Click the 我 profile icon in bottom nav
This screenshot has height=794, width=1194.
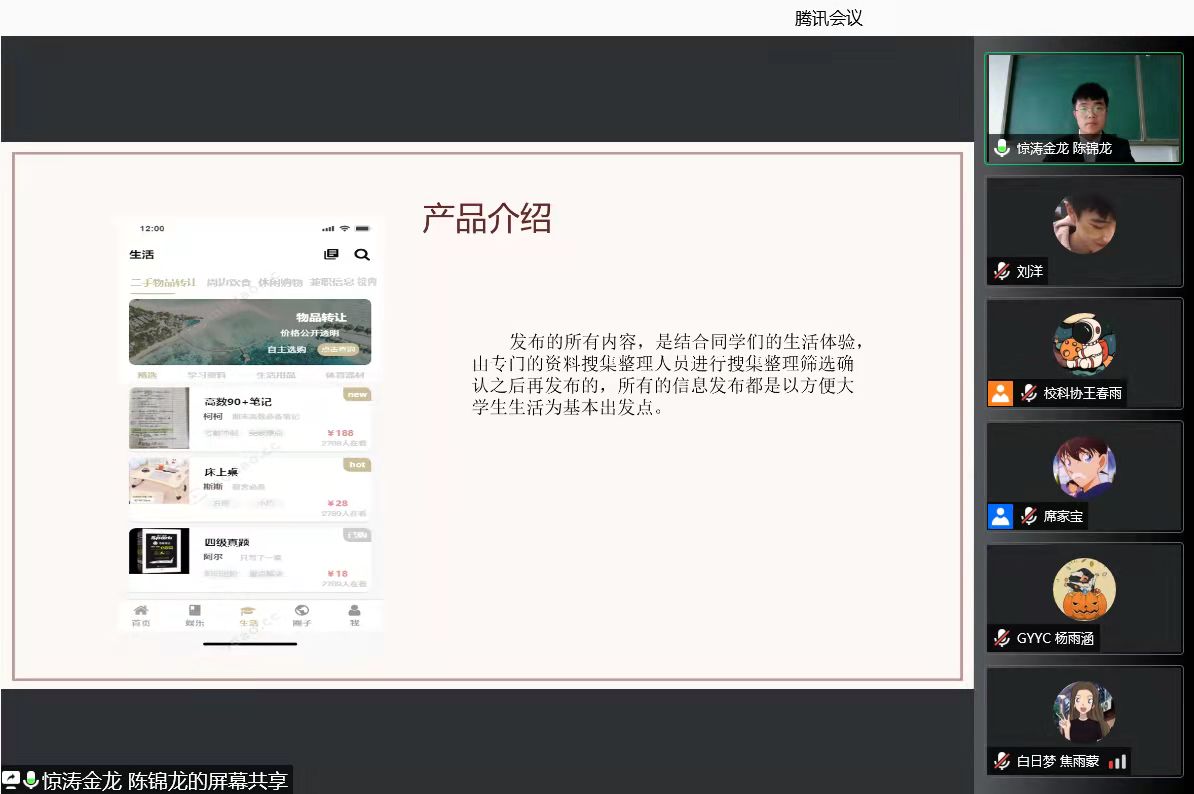point(354,611)
